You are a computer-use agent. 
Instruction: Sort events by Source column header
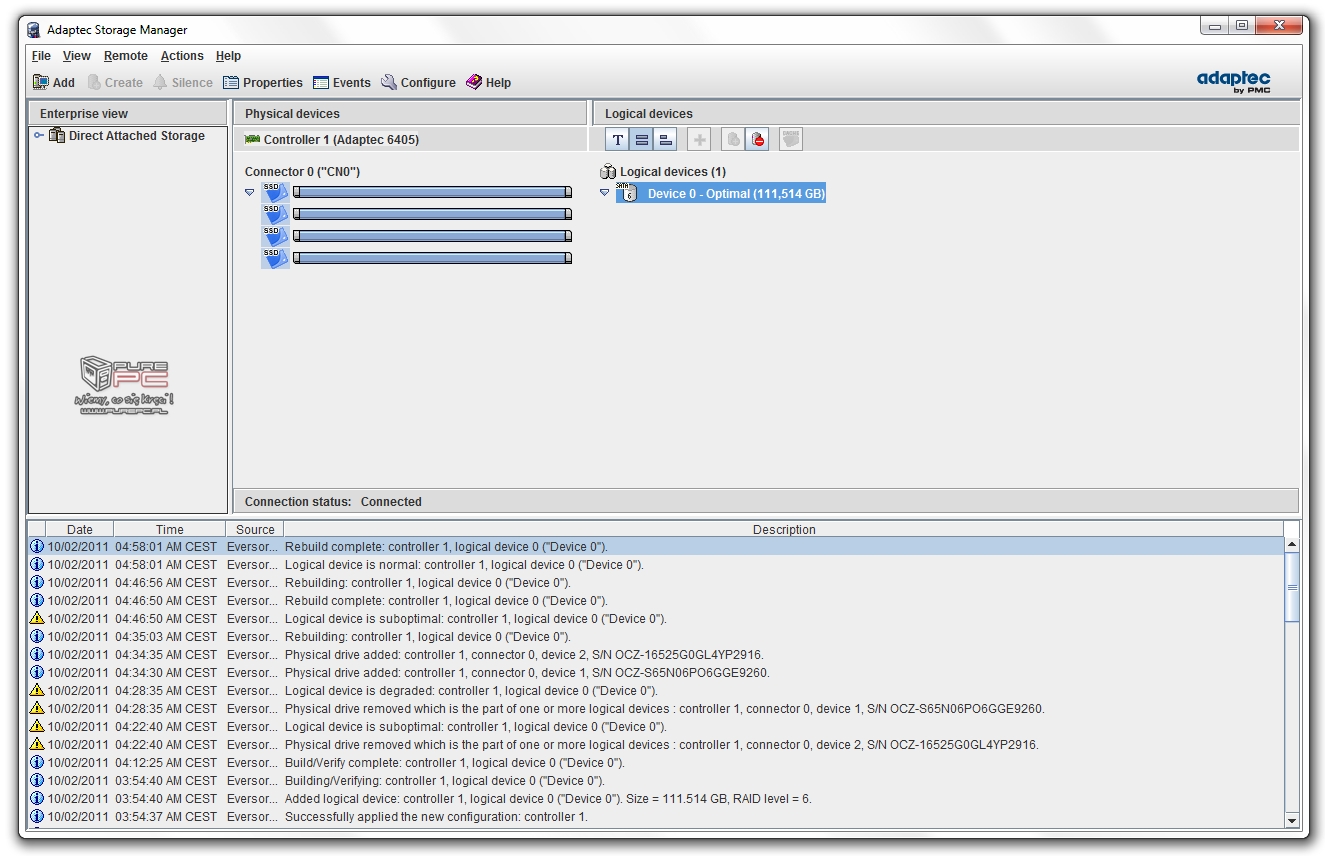click(255, 530)
